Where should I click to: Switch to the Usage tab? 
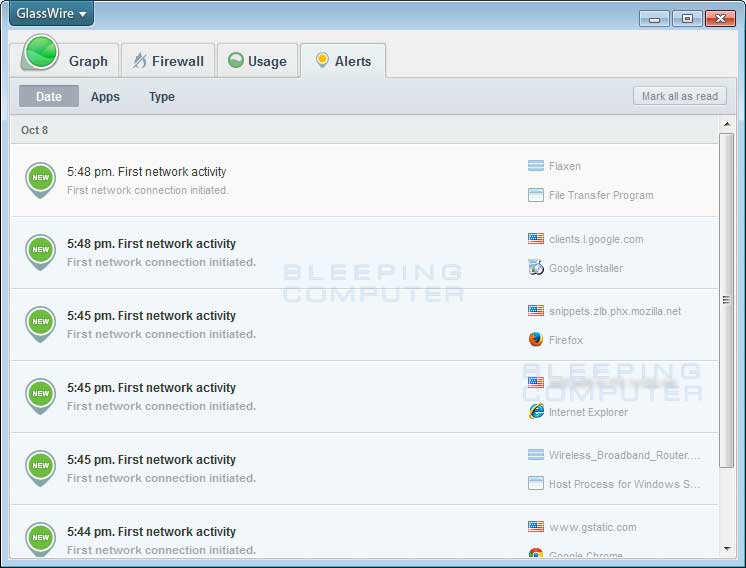(x=257, y=61)
